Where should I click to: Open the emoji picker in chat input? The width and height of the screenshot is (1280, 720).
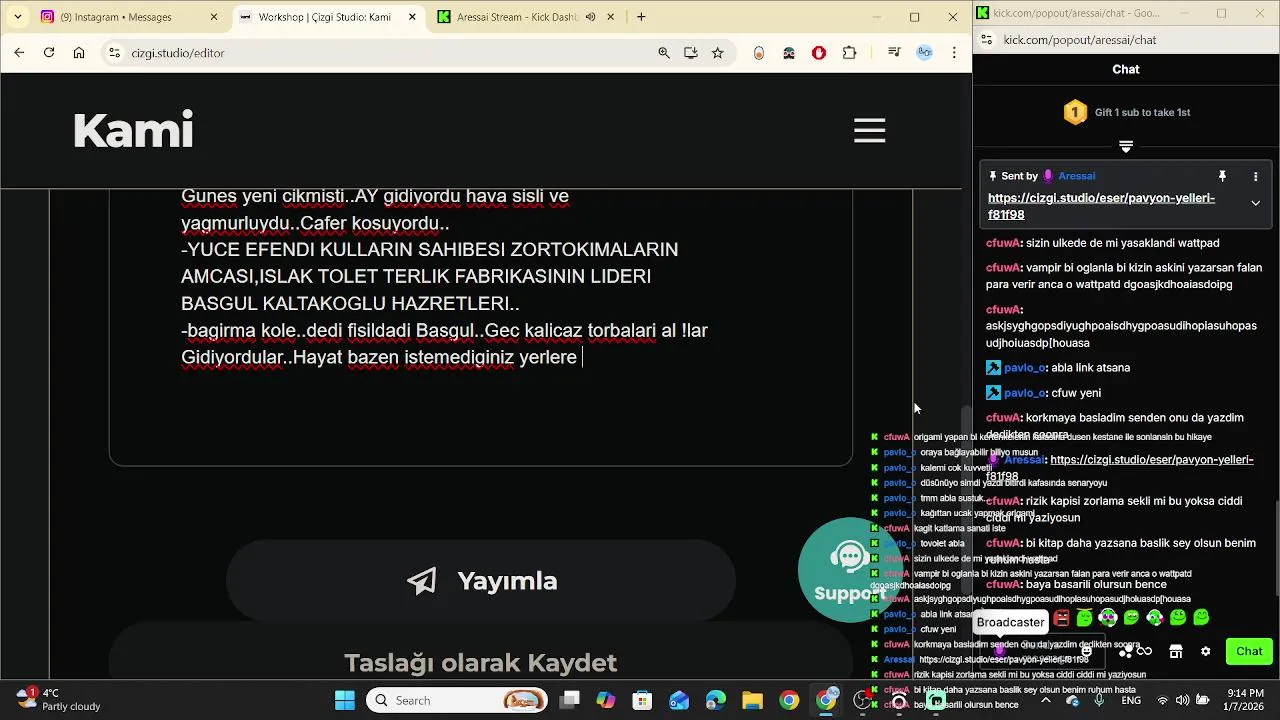(x=1086, y=651)
